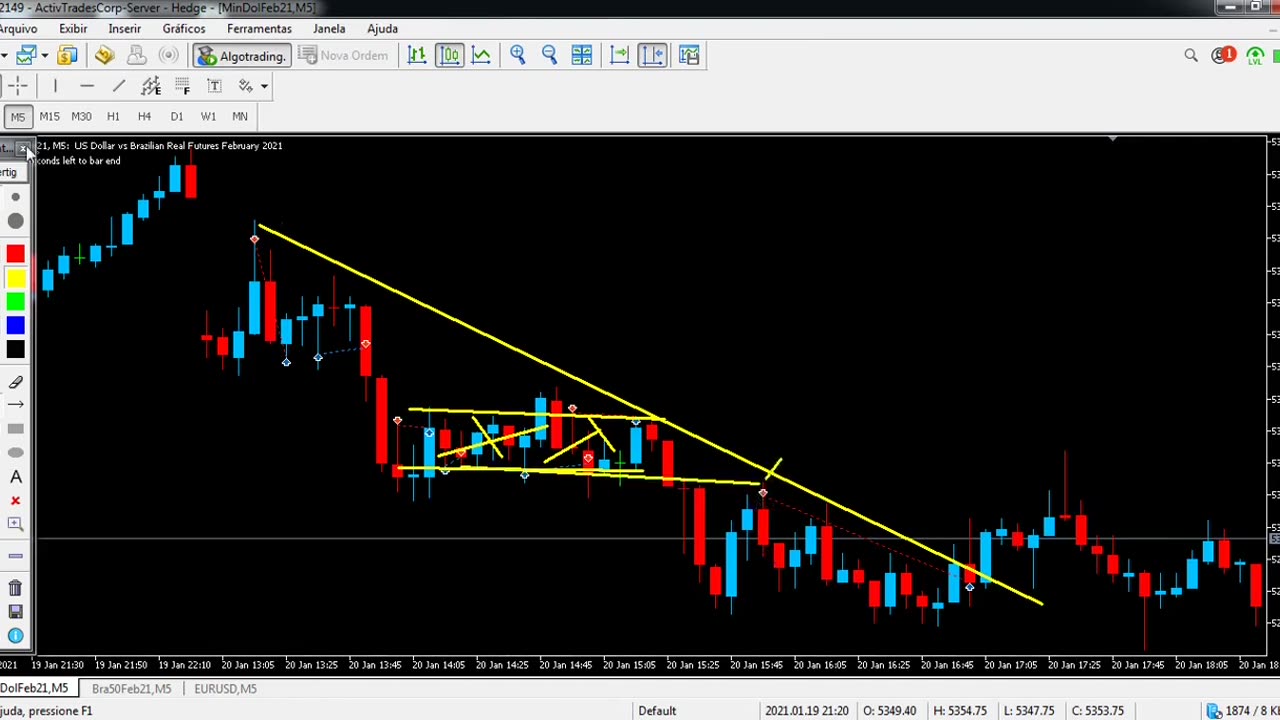Zoom in on the chart

517,55
